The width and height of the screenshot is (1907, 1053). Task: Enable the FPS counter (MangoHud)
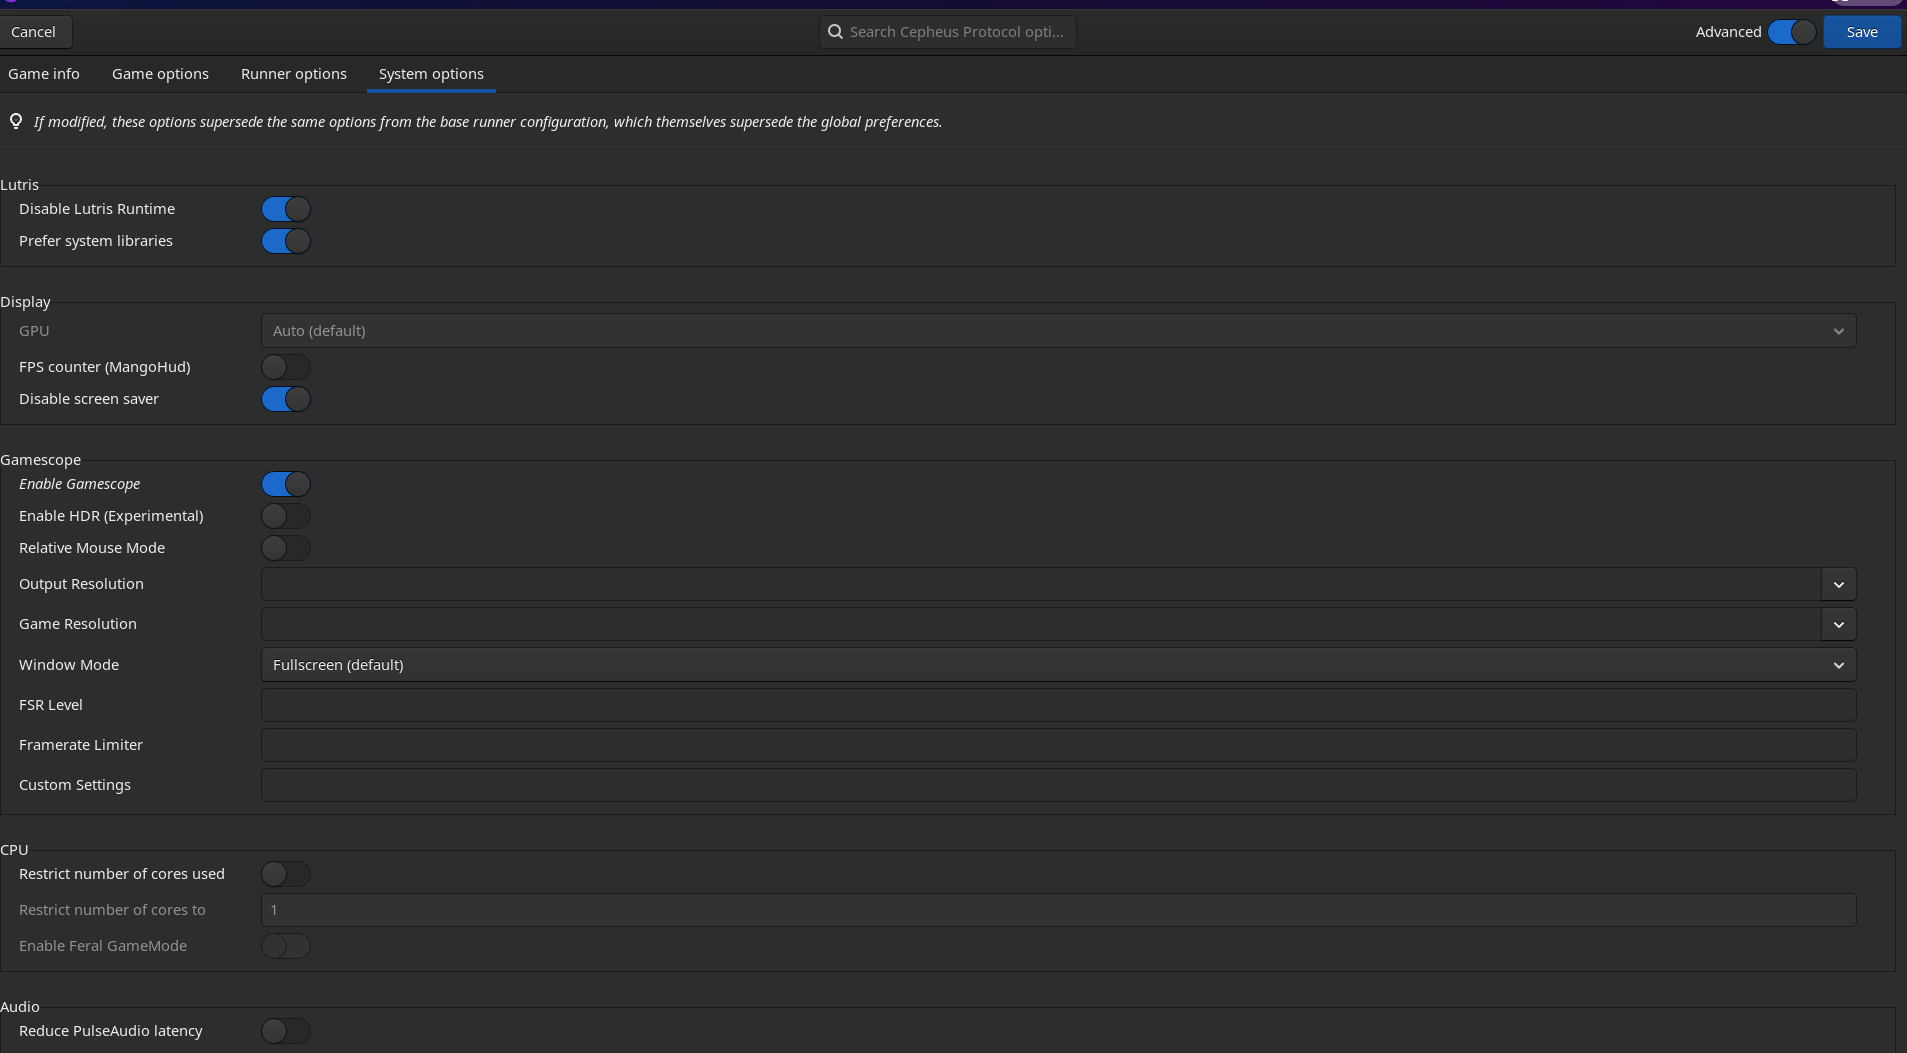pos(286,367)
